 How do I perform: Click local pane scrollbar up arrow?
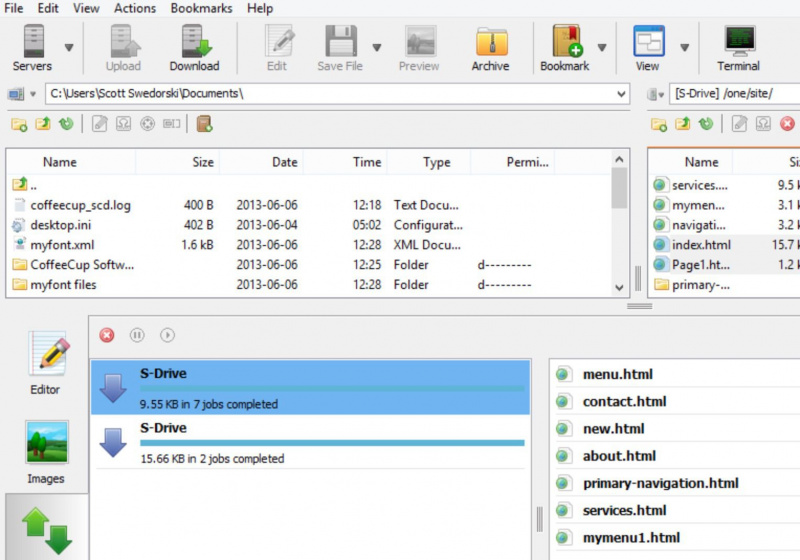tap(619, 160)
